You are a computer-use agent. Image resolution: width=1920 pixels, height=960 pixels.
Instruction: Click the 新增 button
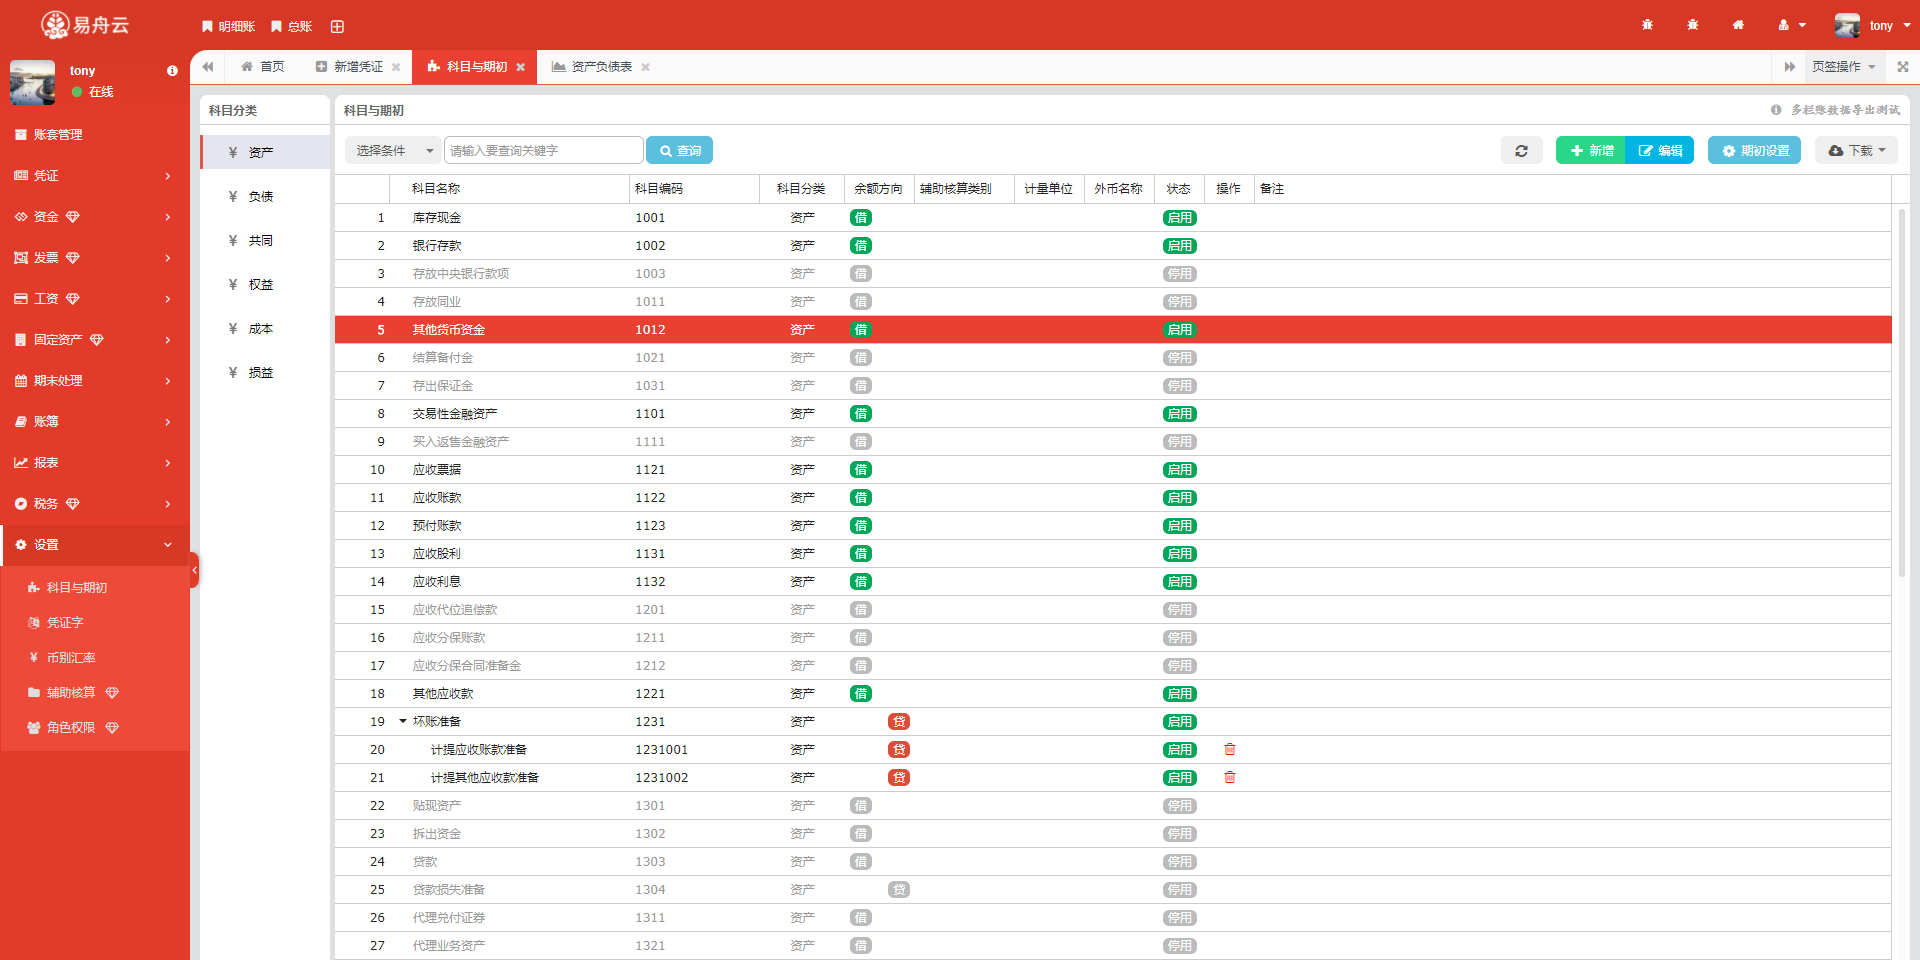click(1591, 151)
